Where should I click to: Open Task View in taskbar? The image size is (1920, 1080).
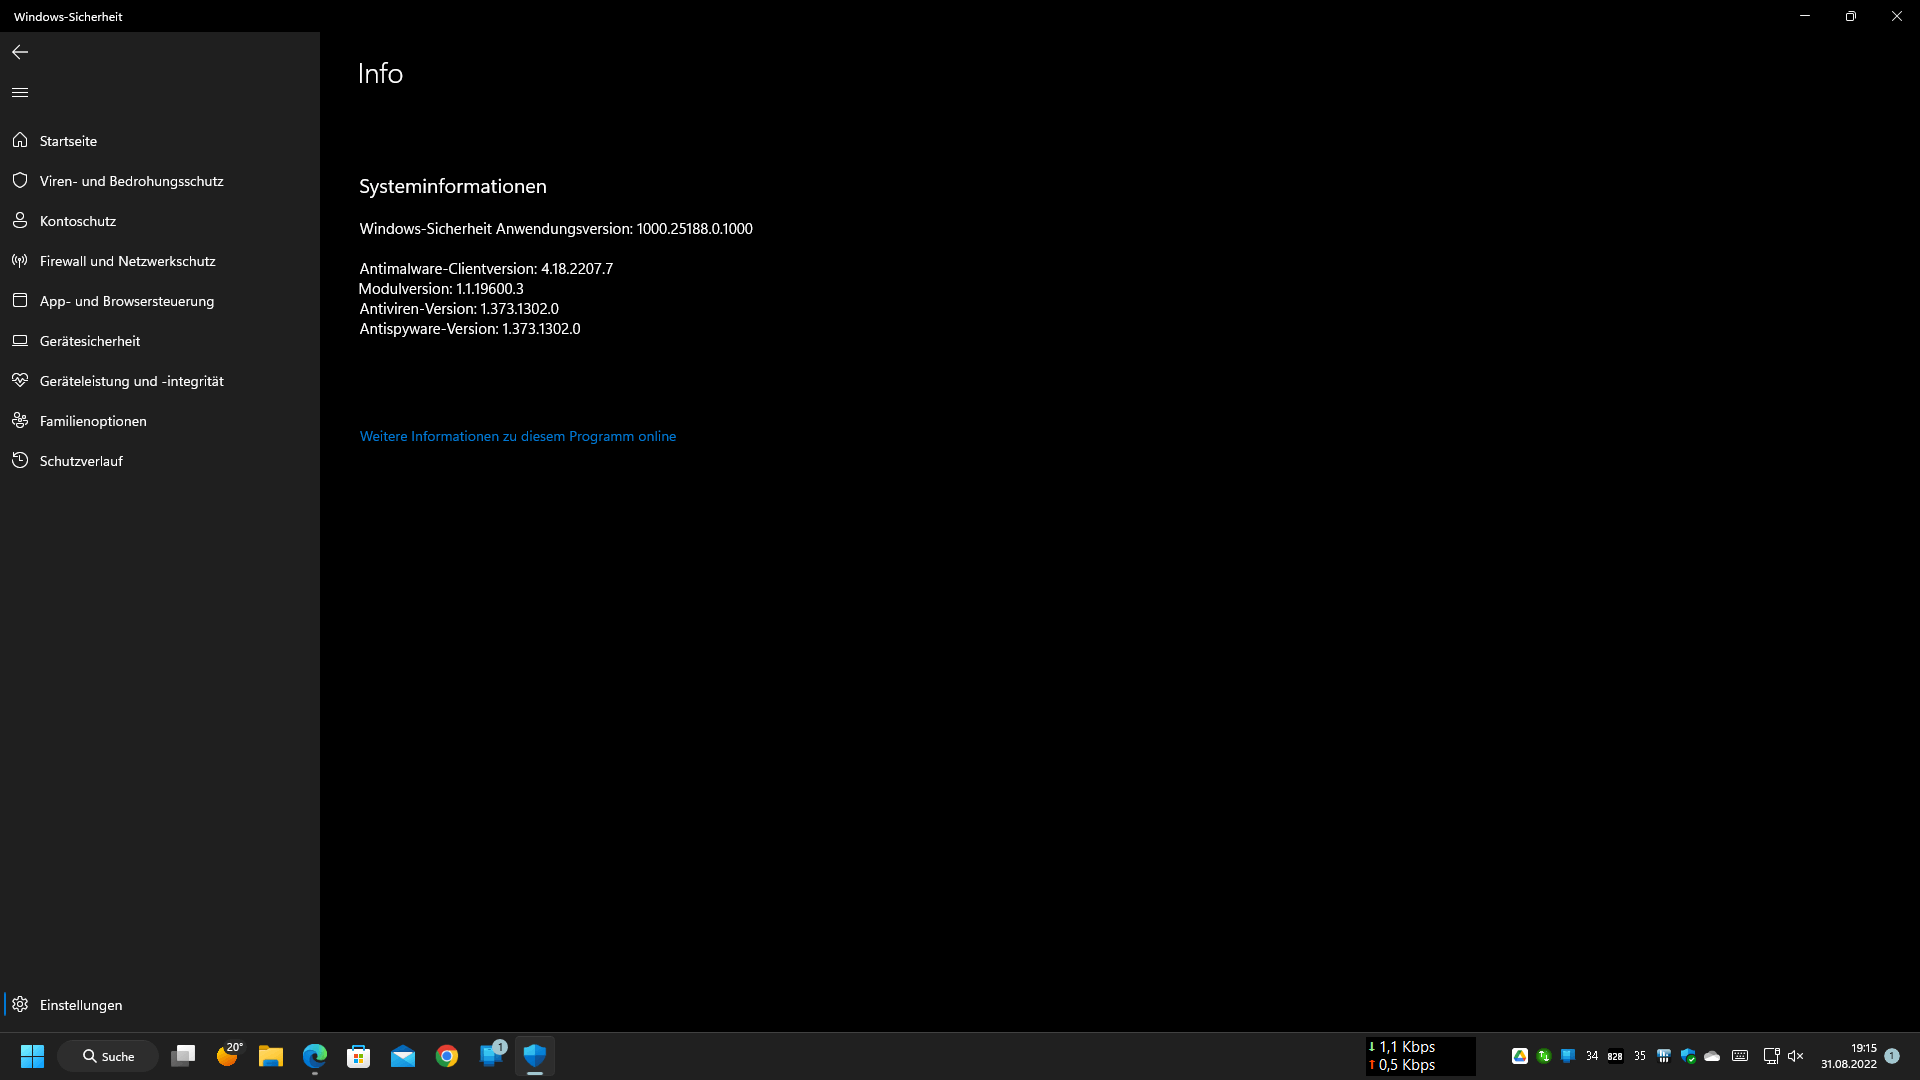click(x=183, y=1056)
